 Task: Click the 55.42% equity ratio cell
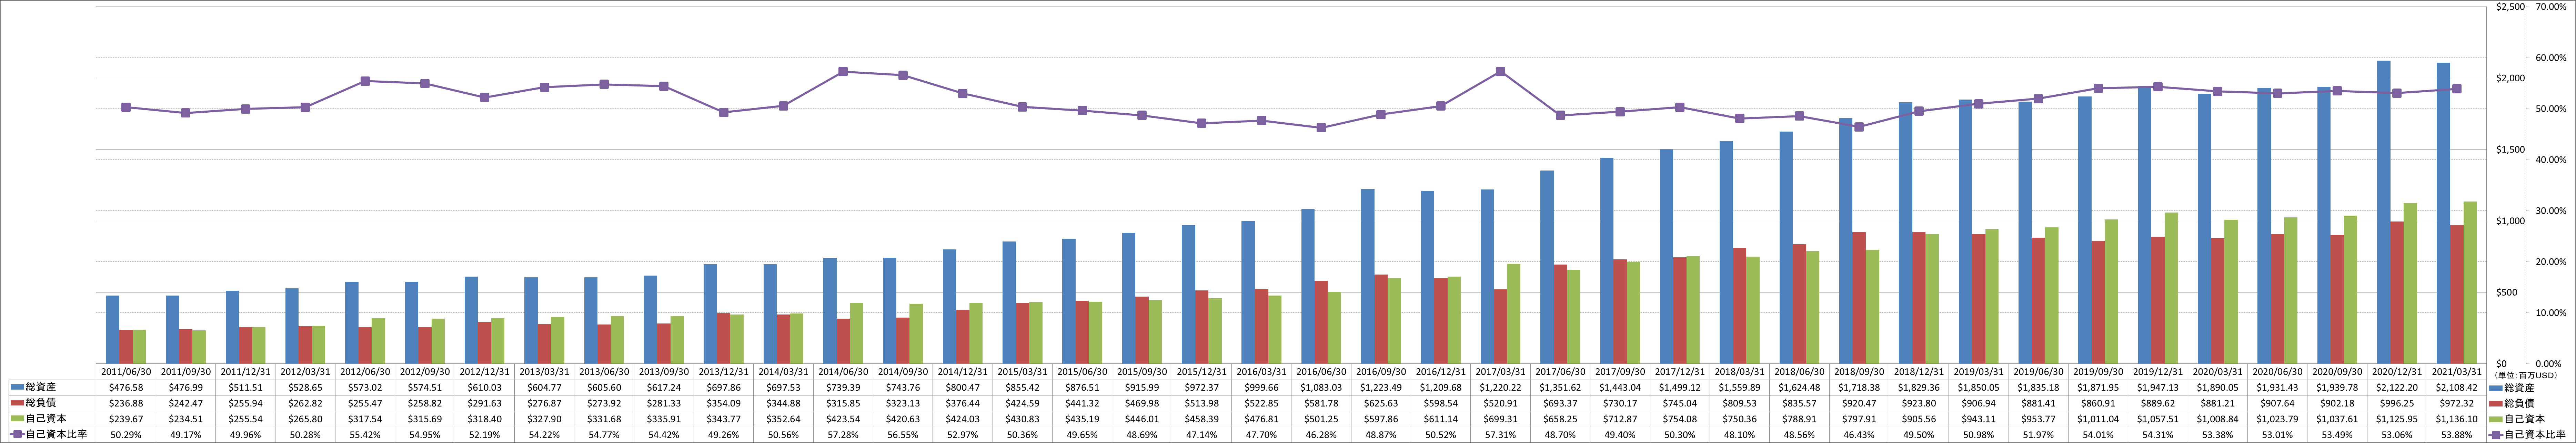click(x=365, y=435)
